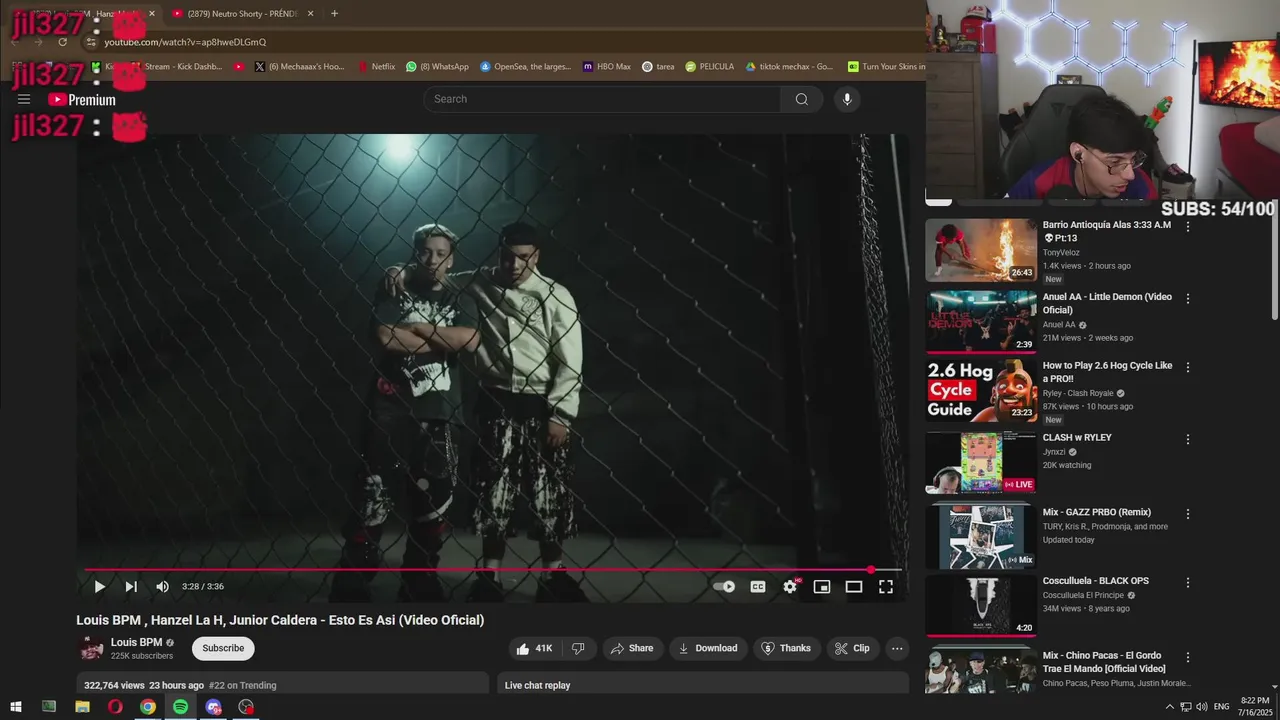Screen dimensions: 1280x720
Task: Click the Clip button
Action: point(852,648)
